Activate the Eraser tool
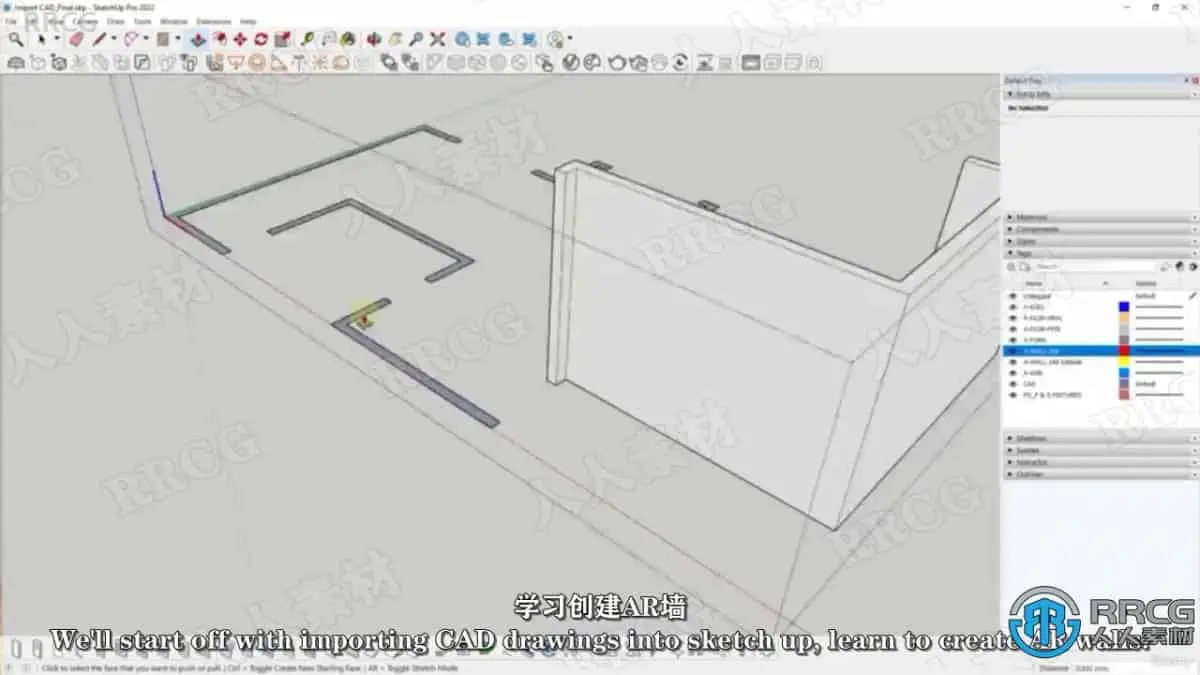 pyautogui.click(x=75, y=38)
